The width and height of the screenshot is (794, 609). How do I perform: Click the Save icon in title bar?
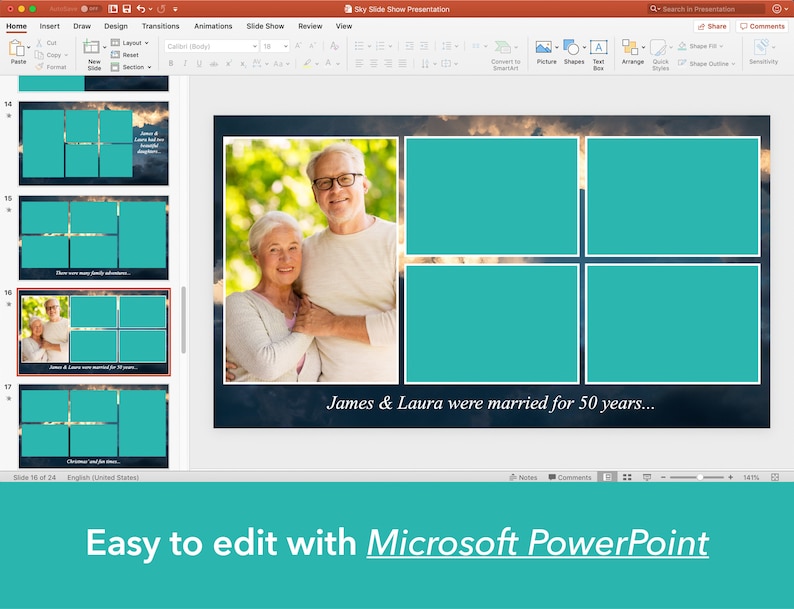click(127, 9)
